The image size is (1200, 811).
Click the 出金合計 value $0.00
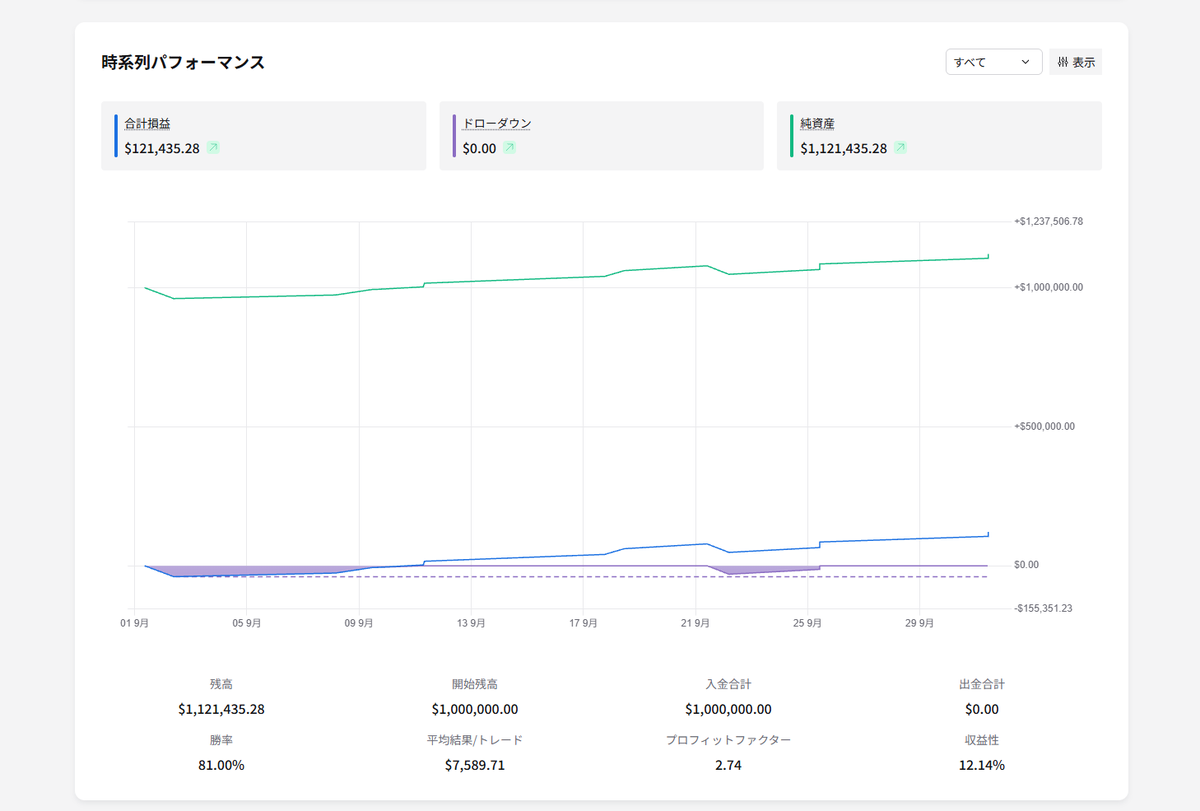[x=982, y=709]
